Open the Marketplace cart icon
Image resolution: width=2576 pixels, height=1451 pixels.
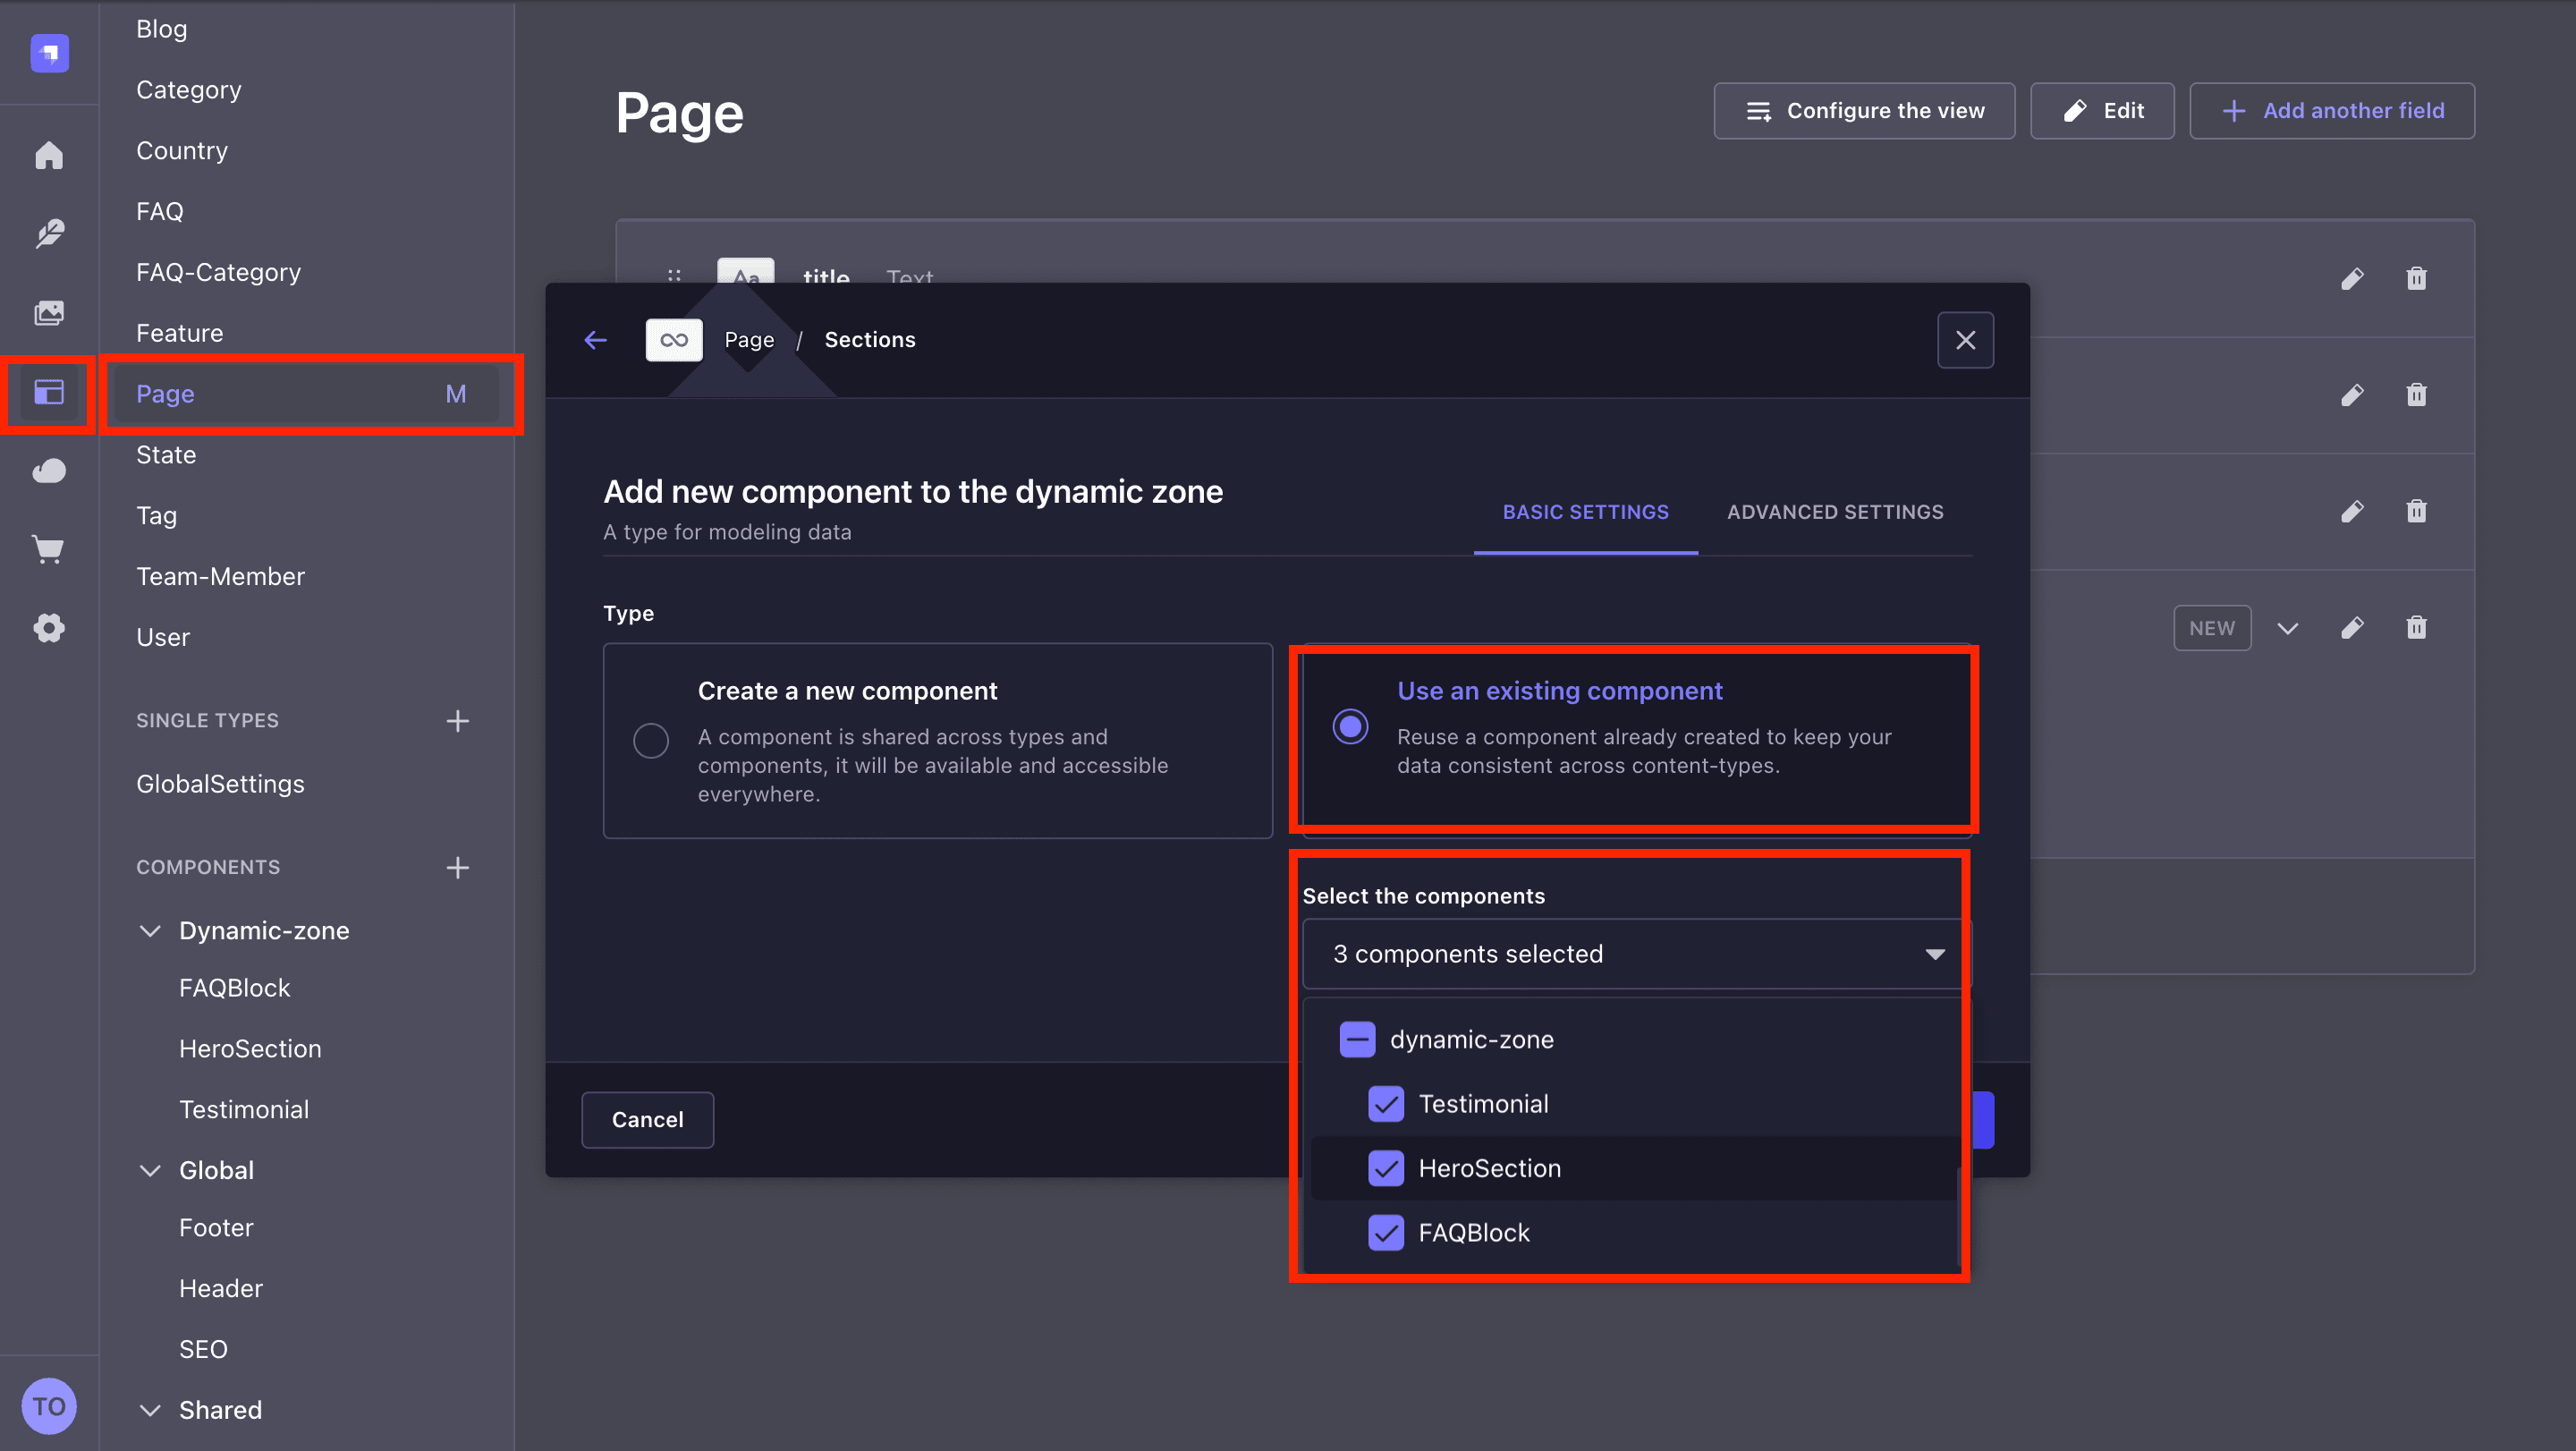49,549
